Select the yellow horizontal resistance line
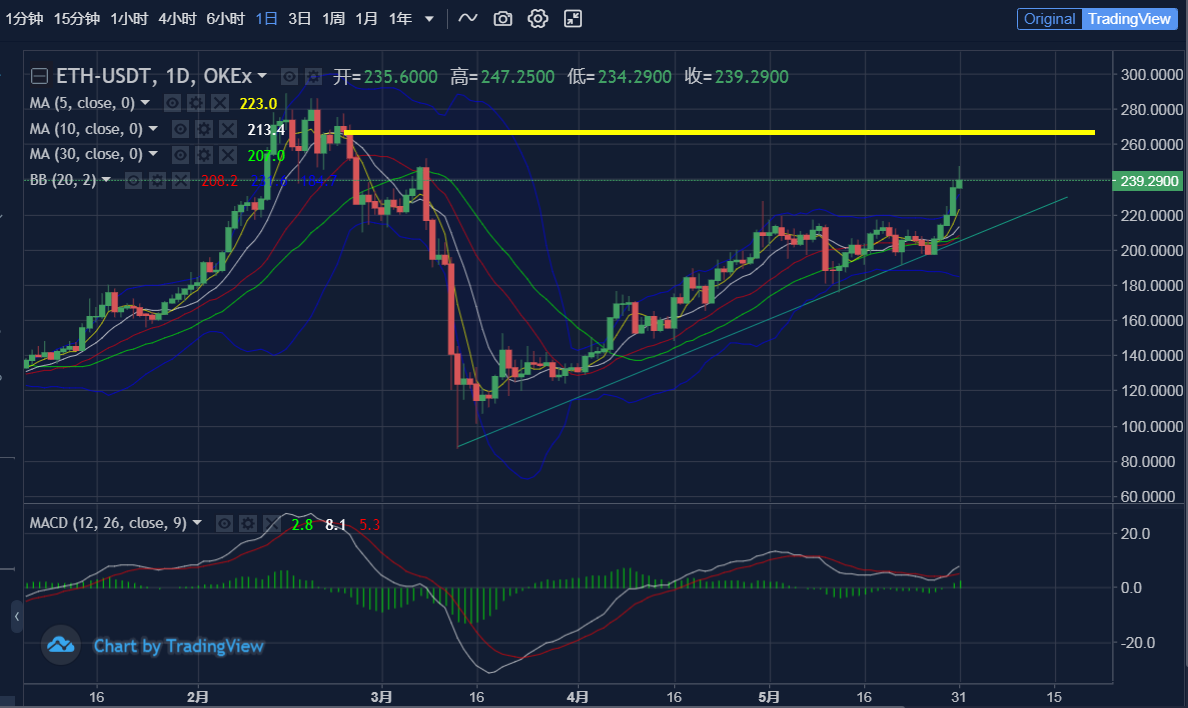This screenshot has height=708, width=1188. coord(719,133)
